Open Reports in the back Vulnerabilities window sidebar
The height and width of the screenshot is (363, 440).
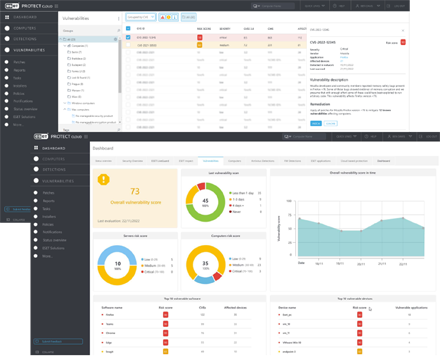pos(19,70)
